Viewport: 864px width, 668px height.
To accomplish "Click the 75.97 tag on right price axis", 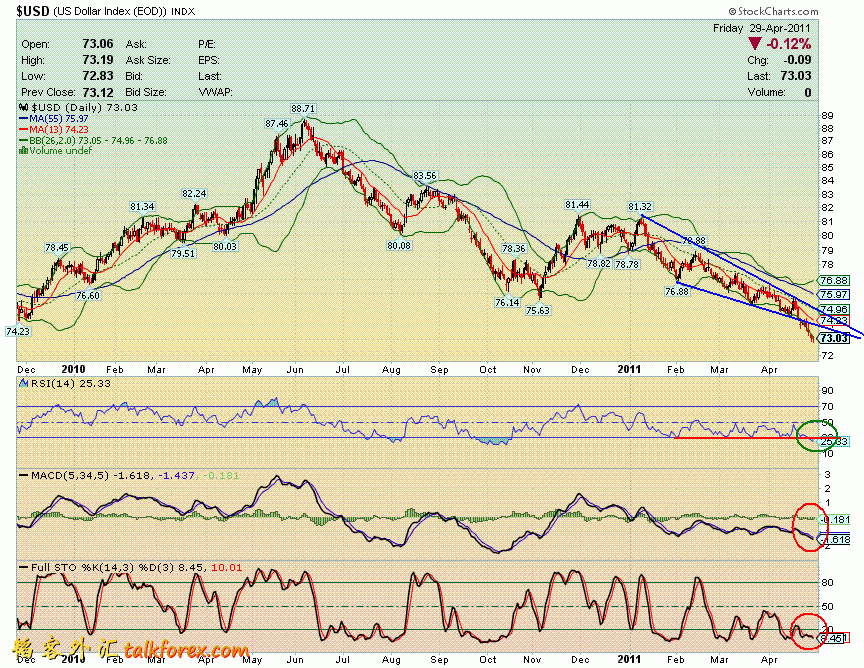I will click(x=834, y=295).
